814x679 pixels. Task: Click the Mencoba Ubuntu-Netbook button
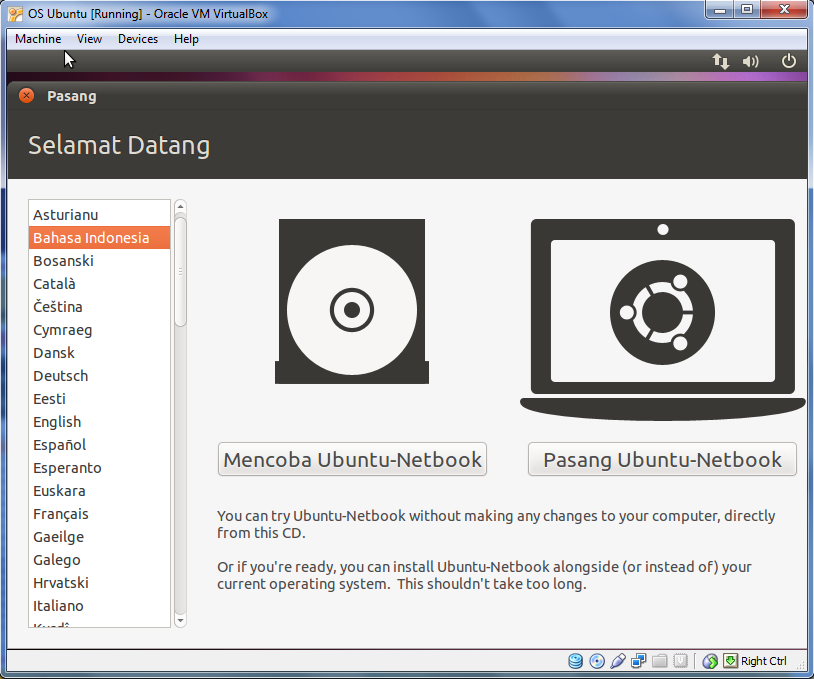tap(352, 459)
